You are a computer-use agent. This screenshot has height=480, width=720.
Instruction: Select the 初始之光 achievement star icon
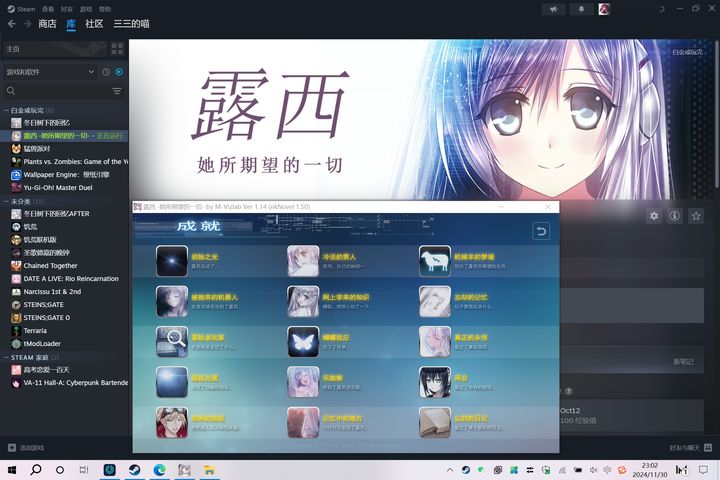click(172, 261)
